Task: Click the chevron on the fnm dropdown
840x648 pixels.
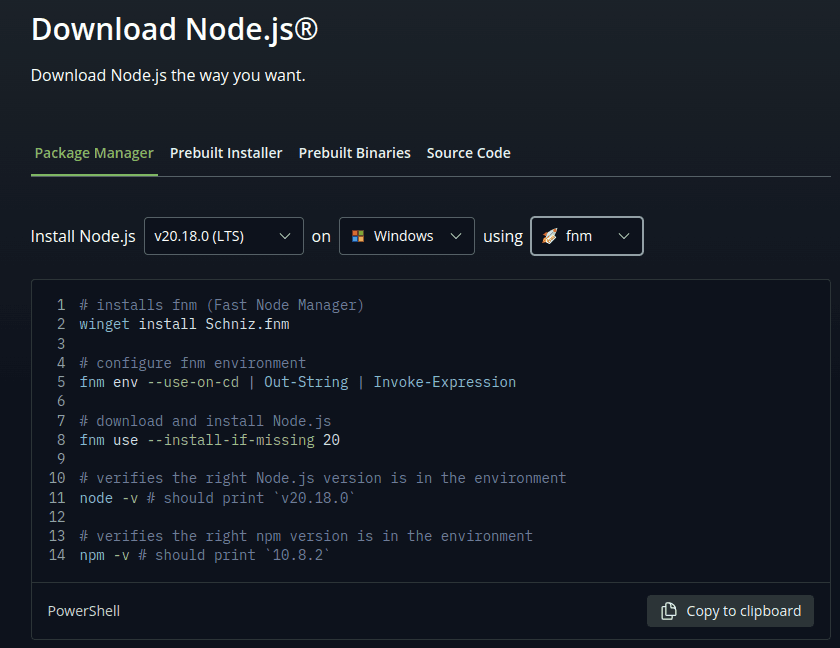Action: point(625,236)
